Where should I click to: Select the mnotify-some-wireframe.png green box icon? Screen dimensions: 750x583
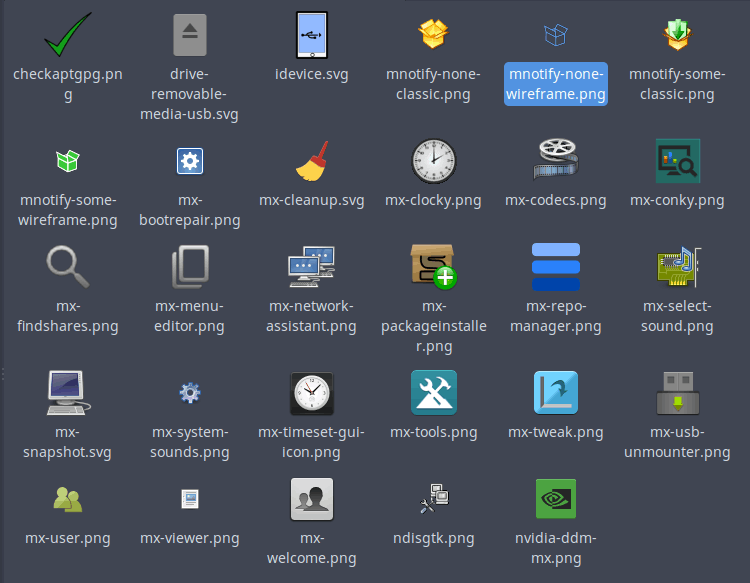pos(67,161)
